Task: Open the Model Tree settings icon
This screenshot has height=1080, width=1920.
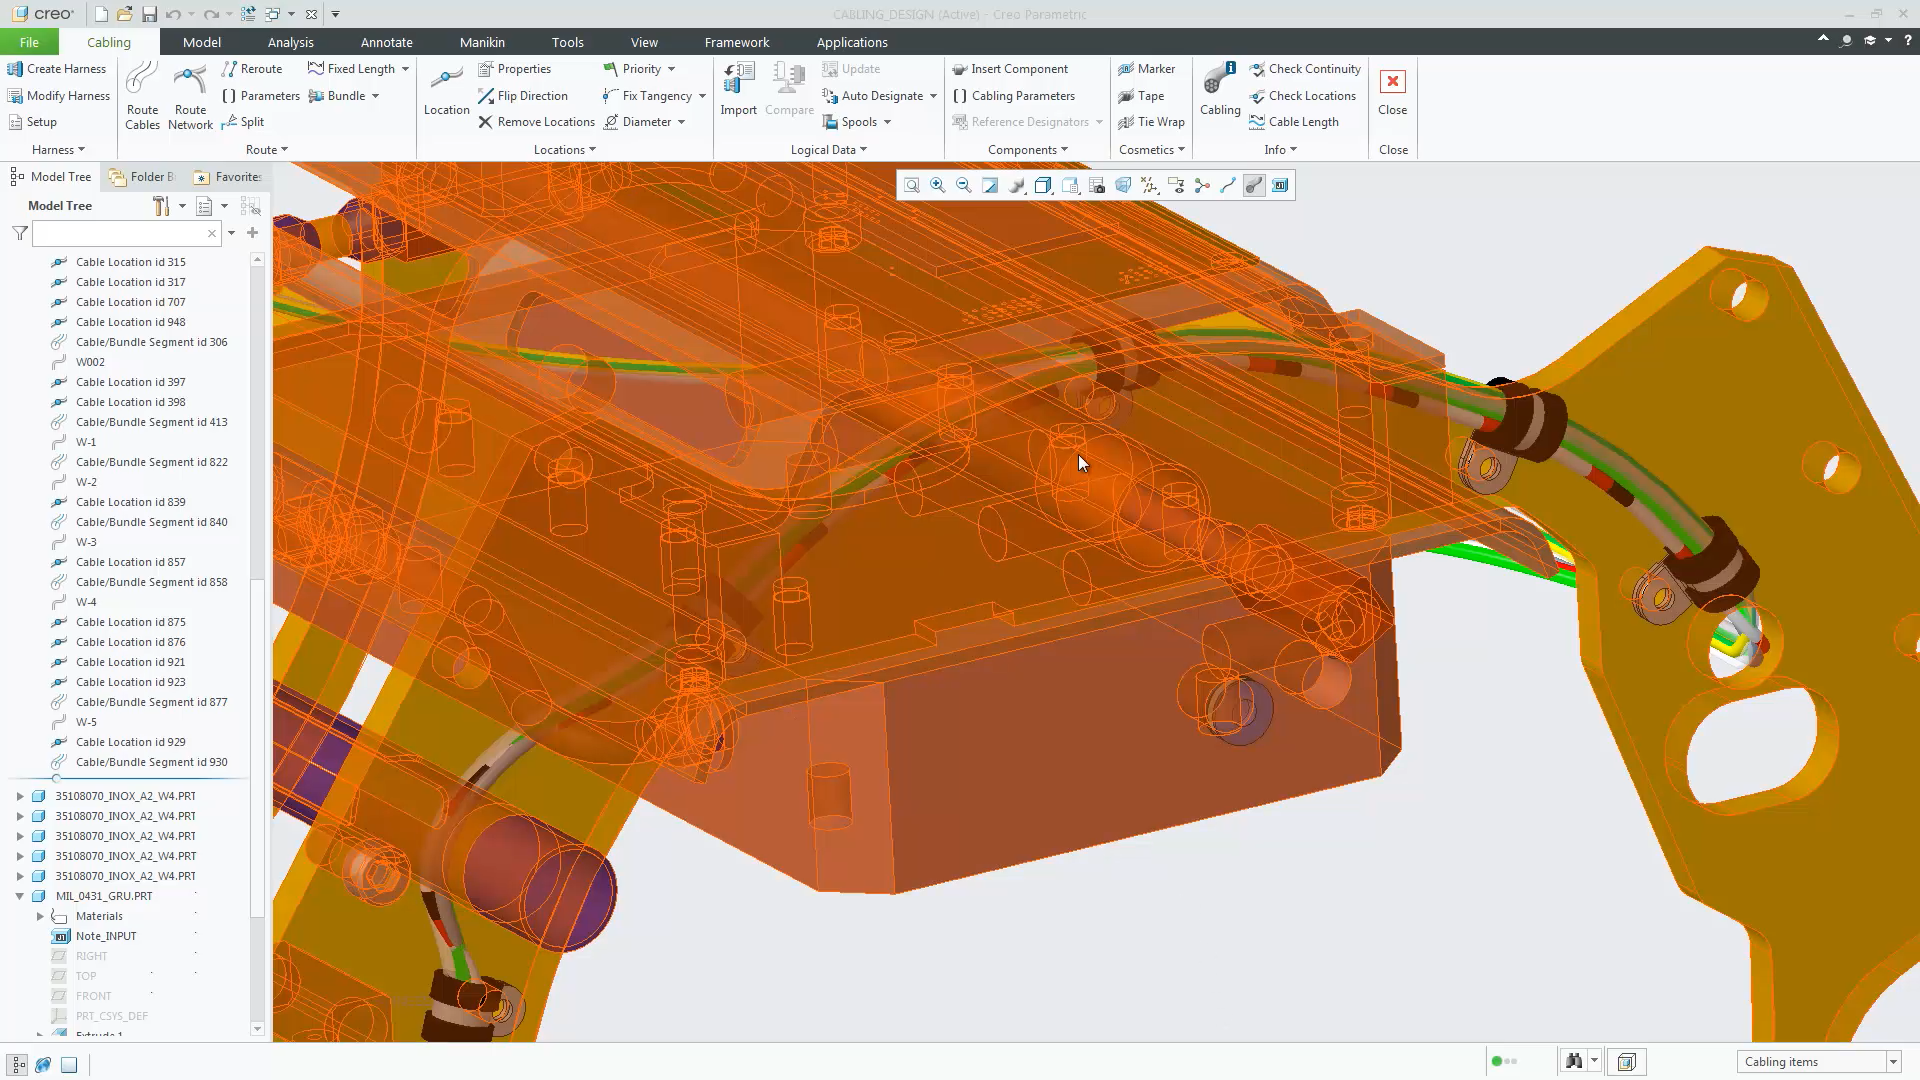Action: [x=160, y=206]
